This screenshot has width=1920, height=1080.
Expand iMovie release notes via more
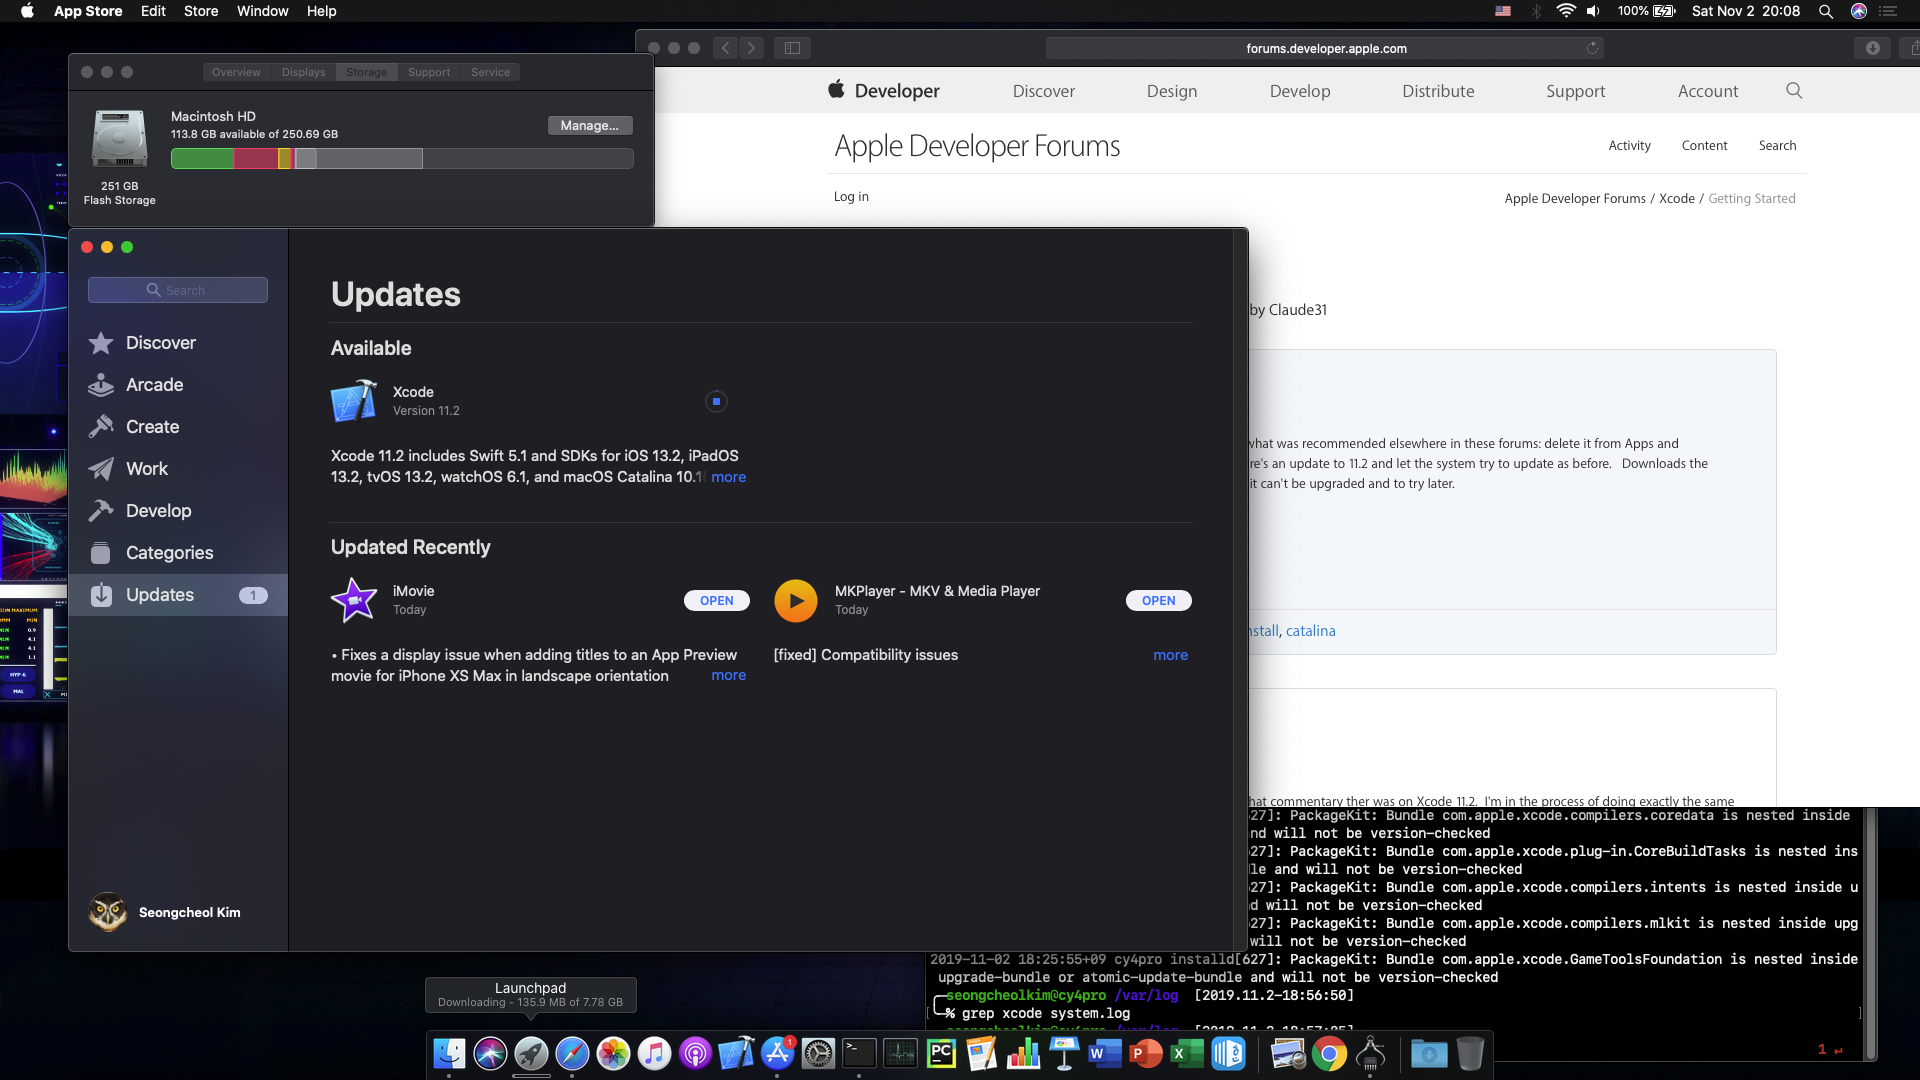[x=728, y=675]
